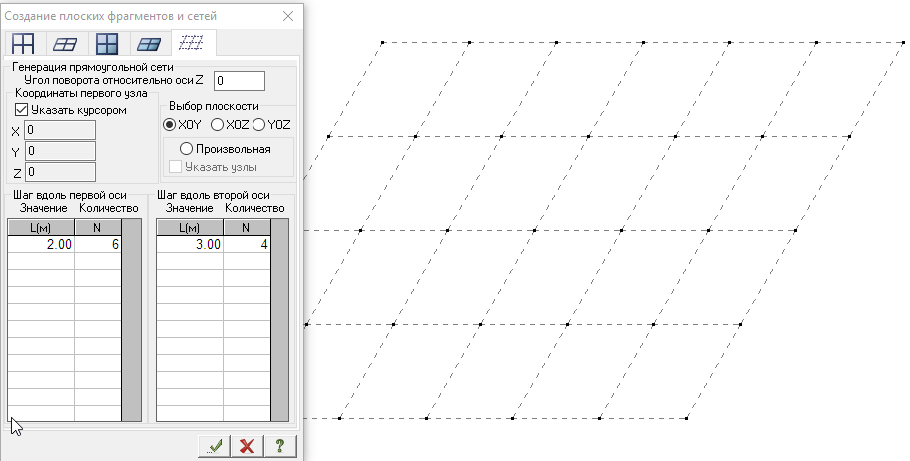Image resolution: width=910 pixels, height=461 pixels.
Task: Select the first axis count cell 6
Action: click(98, 244)
